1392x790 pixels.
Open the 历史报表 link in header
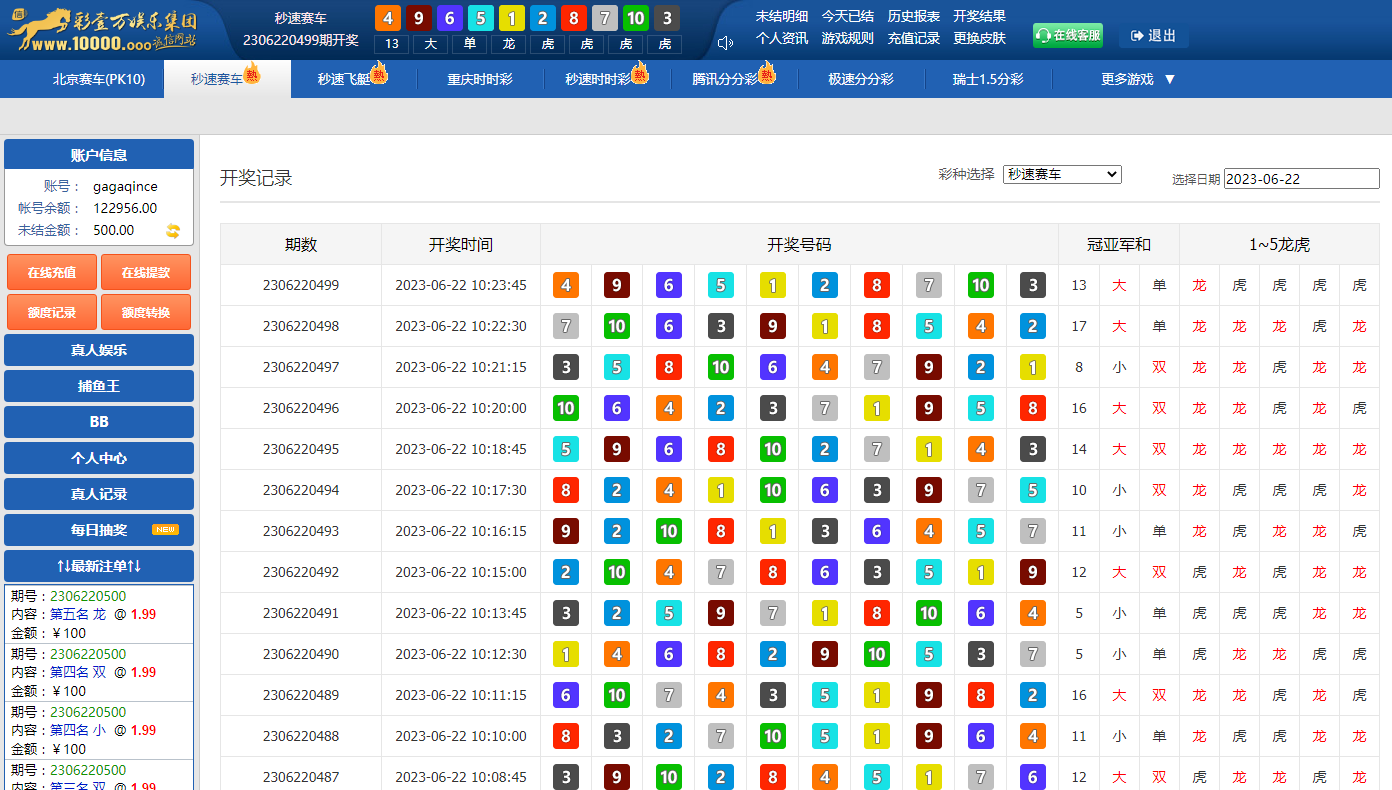pyautogui.click(x=913, y=16)
